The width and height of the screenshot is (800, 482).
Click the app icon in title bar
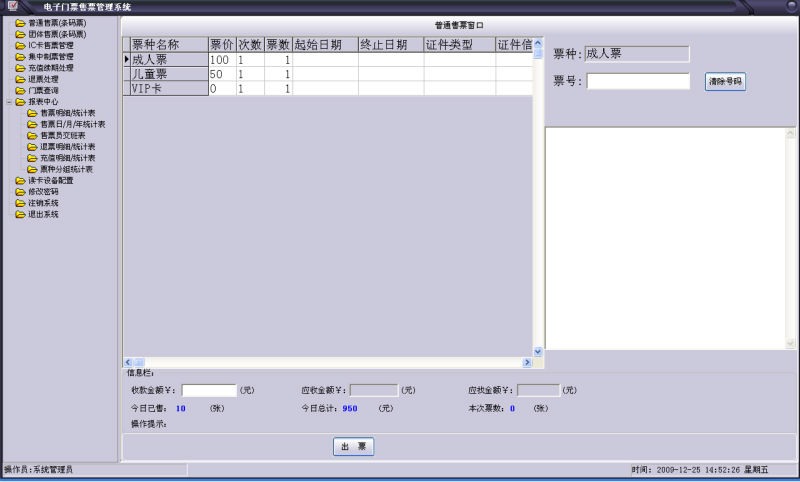tap(12, 6)
